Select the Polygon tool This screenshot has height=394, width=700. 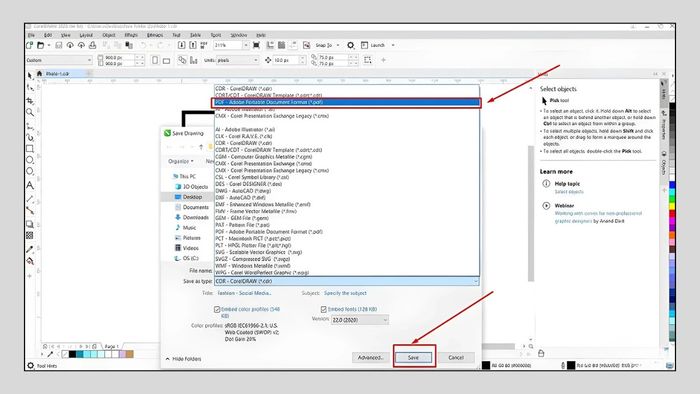pyautogui.click(x=30, y=171)
